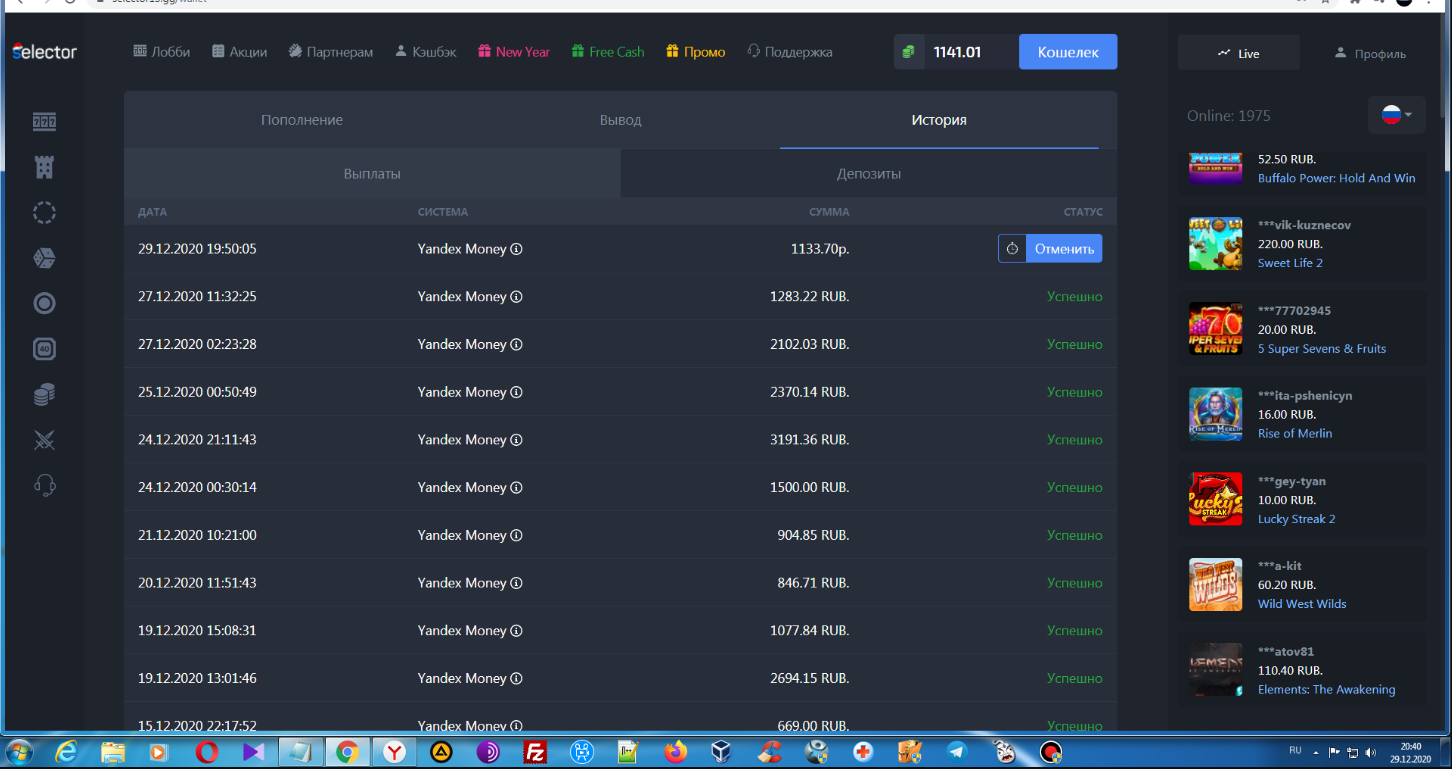1452x769 pixels.
Task: Click the headset support sidebar icon
Action: [44, 486]
